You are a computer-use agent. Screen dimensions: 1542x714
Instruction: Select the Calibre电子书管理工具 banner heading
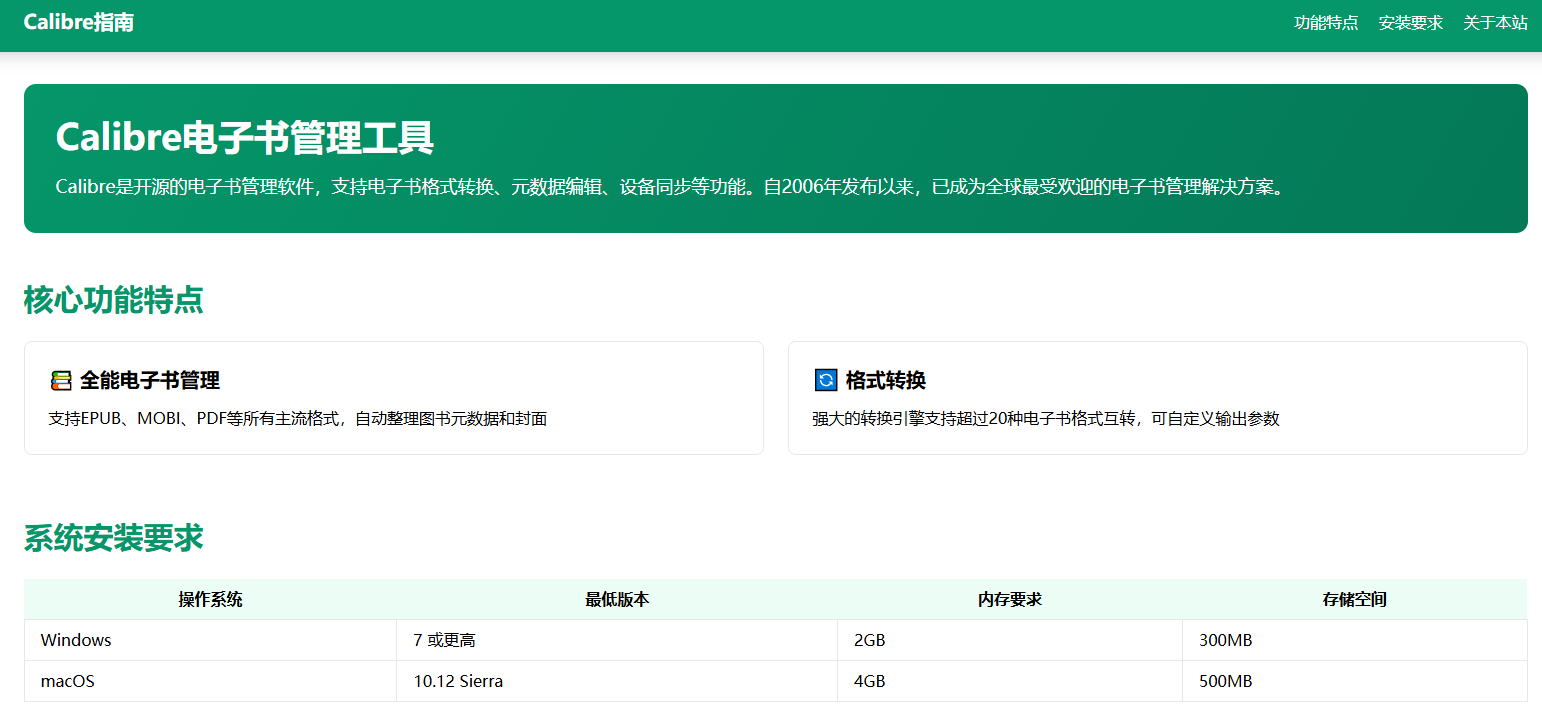click(x=245, y=137)
